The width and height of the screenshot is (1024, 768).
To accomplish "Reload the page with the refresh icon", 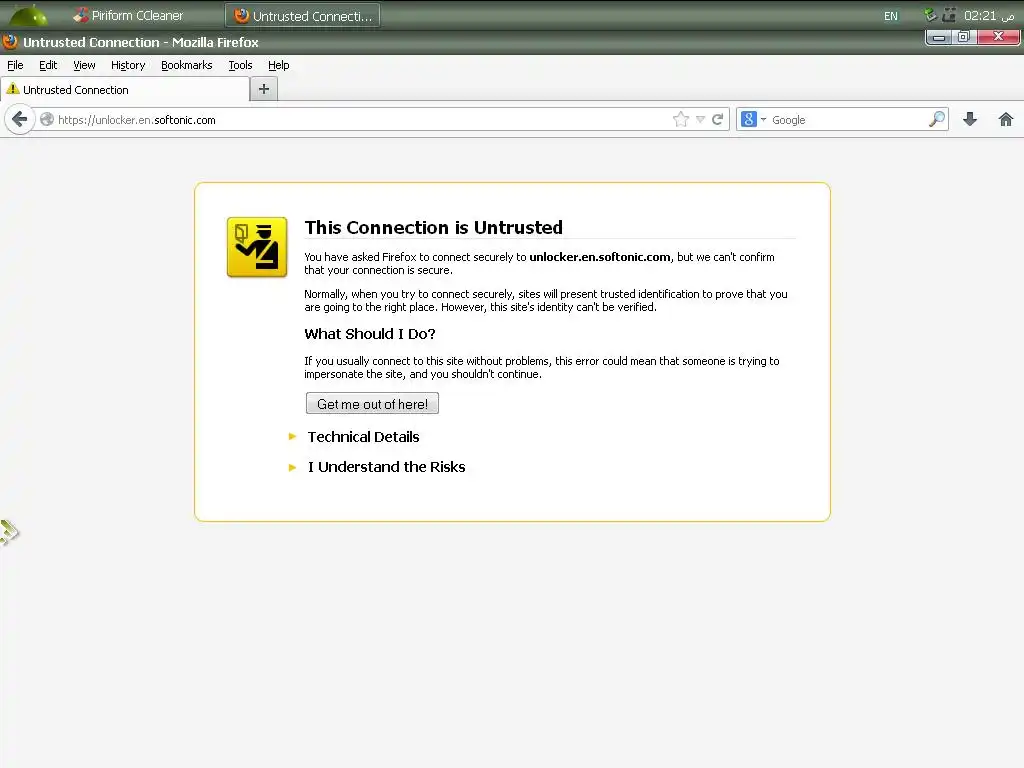I will tap(718, 120).
